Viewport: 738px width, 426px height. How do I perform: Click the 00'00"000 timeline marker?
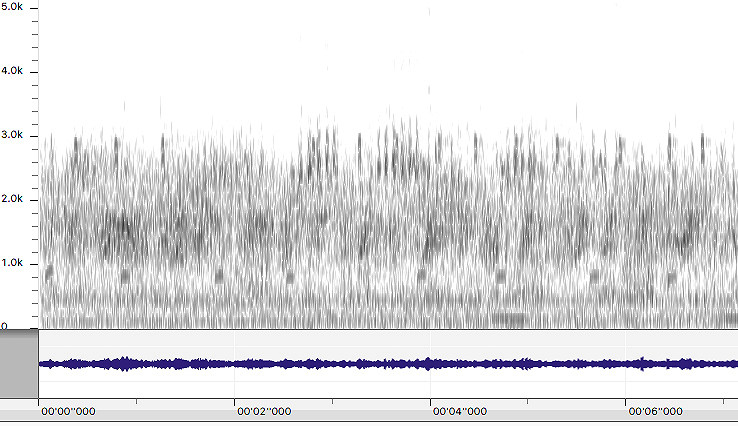point(69,411)
